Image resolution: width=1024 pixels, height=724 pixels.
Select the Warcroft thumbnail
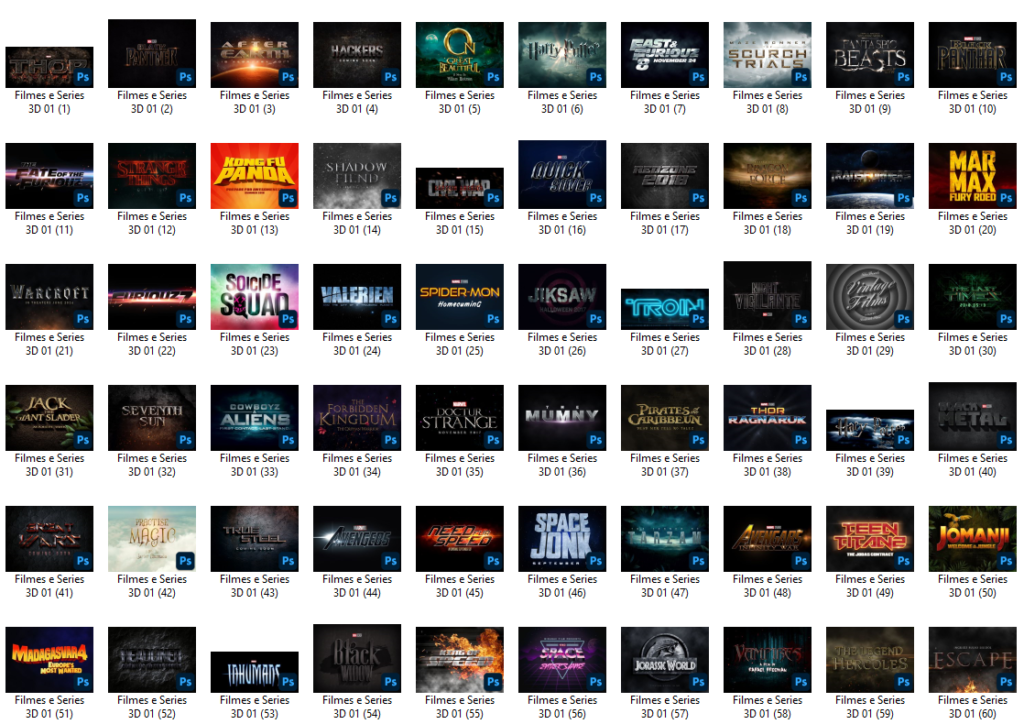pos(49,297)
